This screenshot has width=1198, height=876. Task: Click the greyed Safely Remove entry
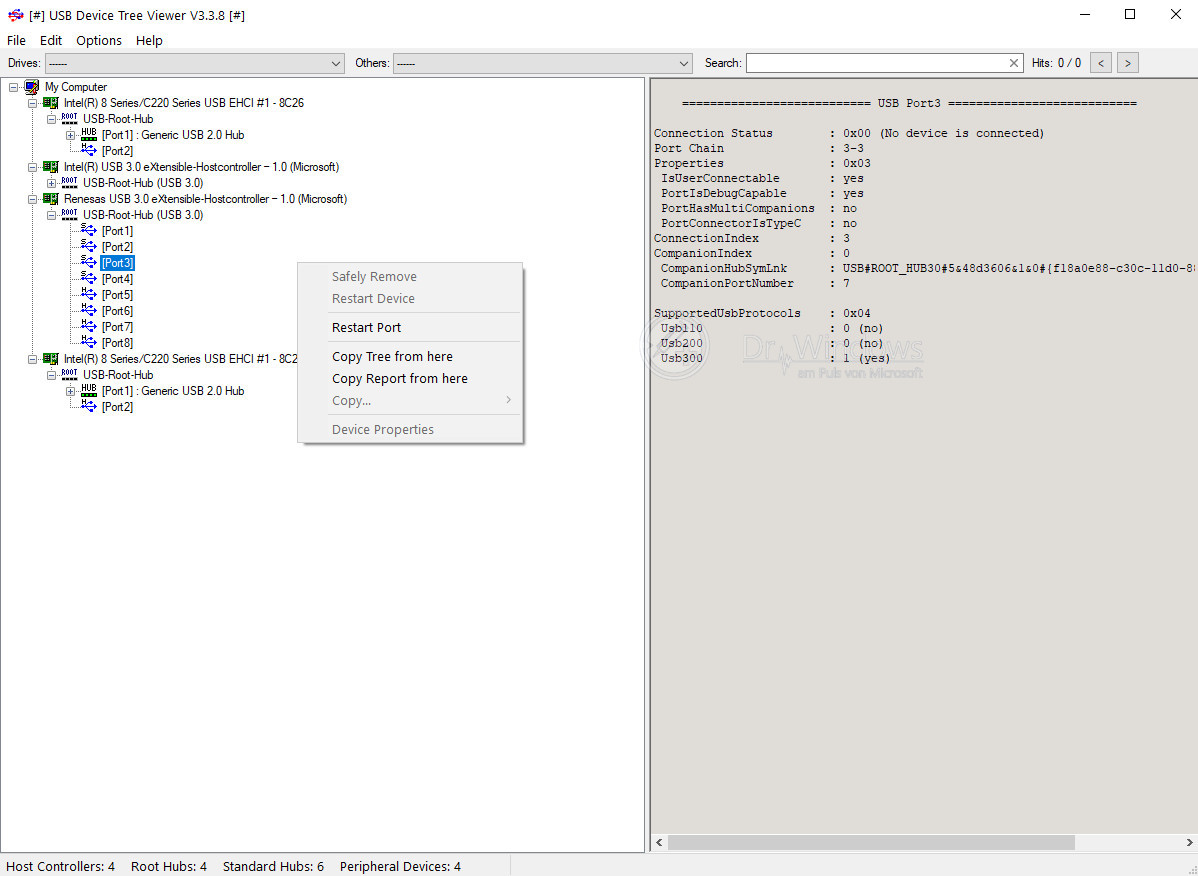410,276
